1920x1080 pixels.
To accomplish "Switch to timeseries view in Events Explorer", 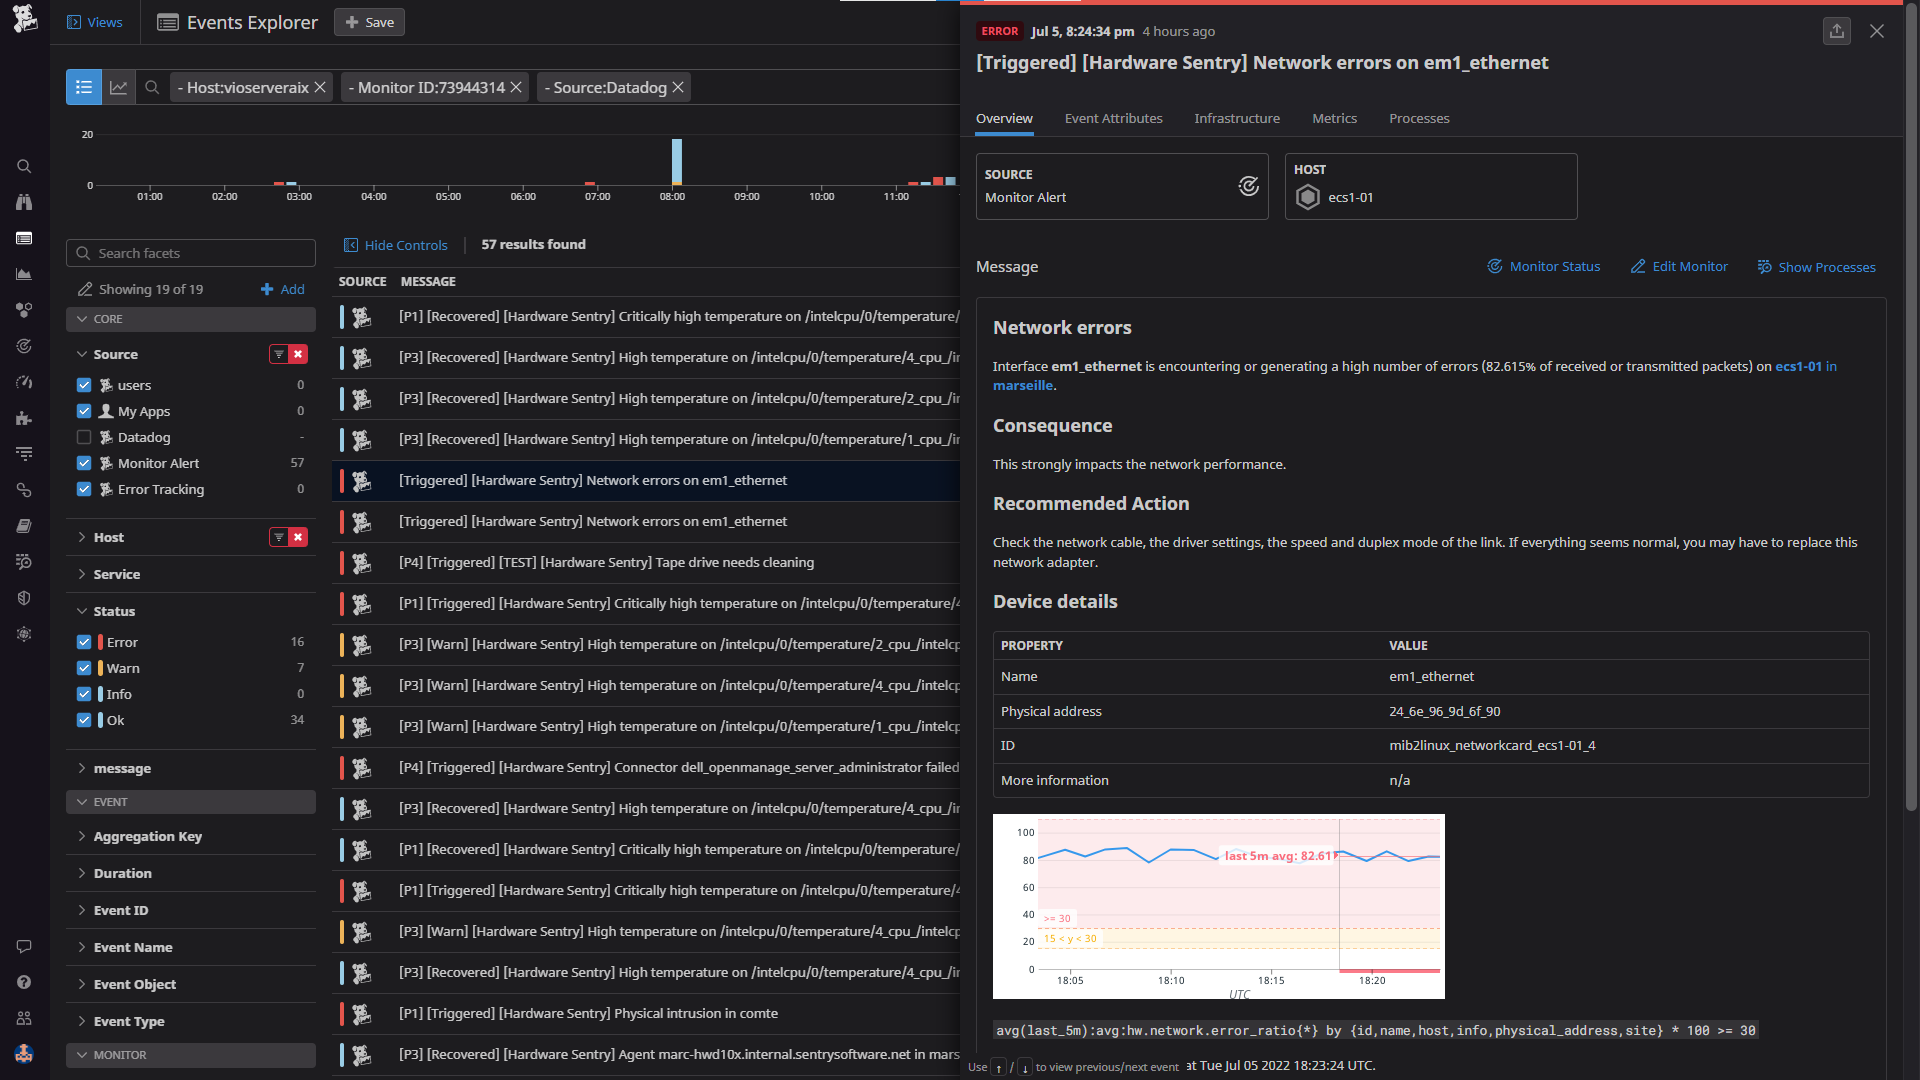I will [x=119, y=87].
